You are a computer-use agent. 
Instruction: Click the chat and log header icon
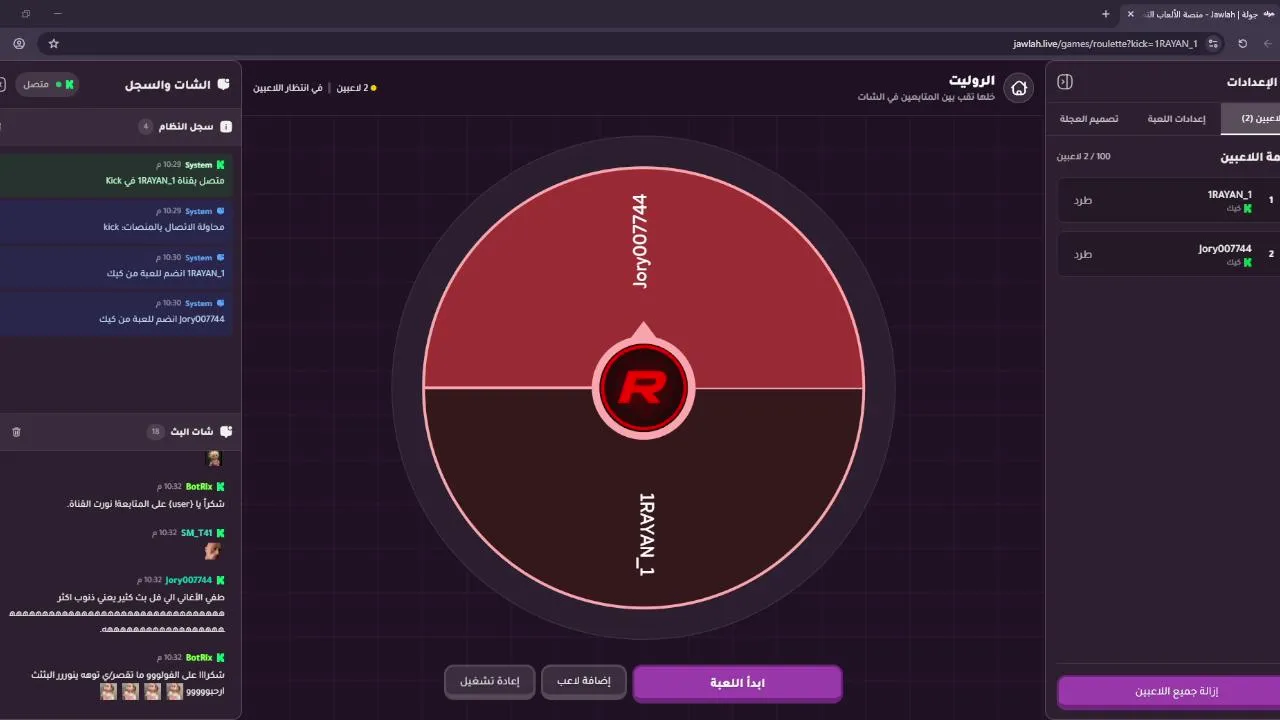[224, 85]
